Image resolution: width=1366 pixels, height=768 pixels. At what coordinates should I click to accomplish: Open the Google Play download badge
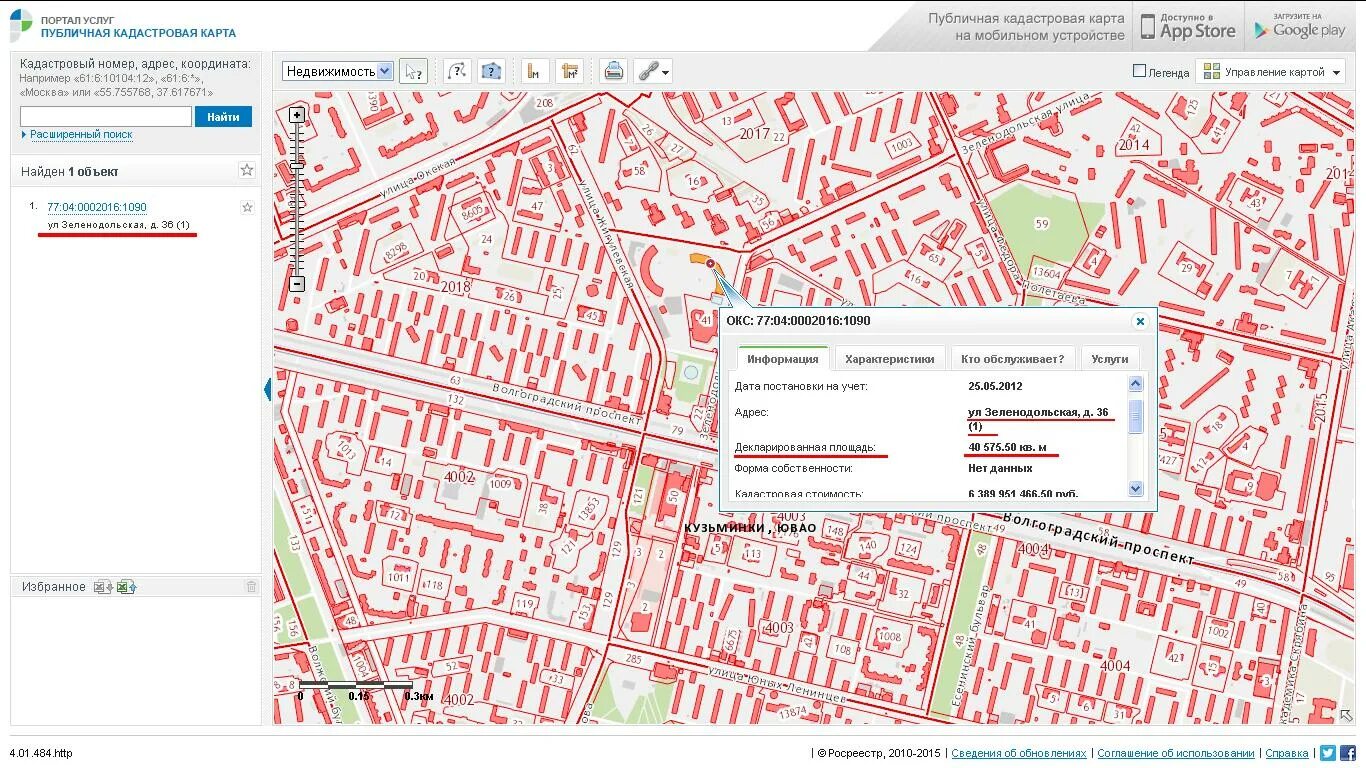tap(1300, 26)
